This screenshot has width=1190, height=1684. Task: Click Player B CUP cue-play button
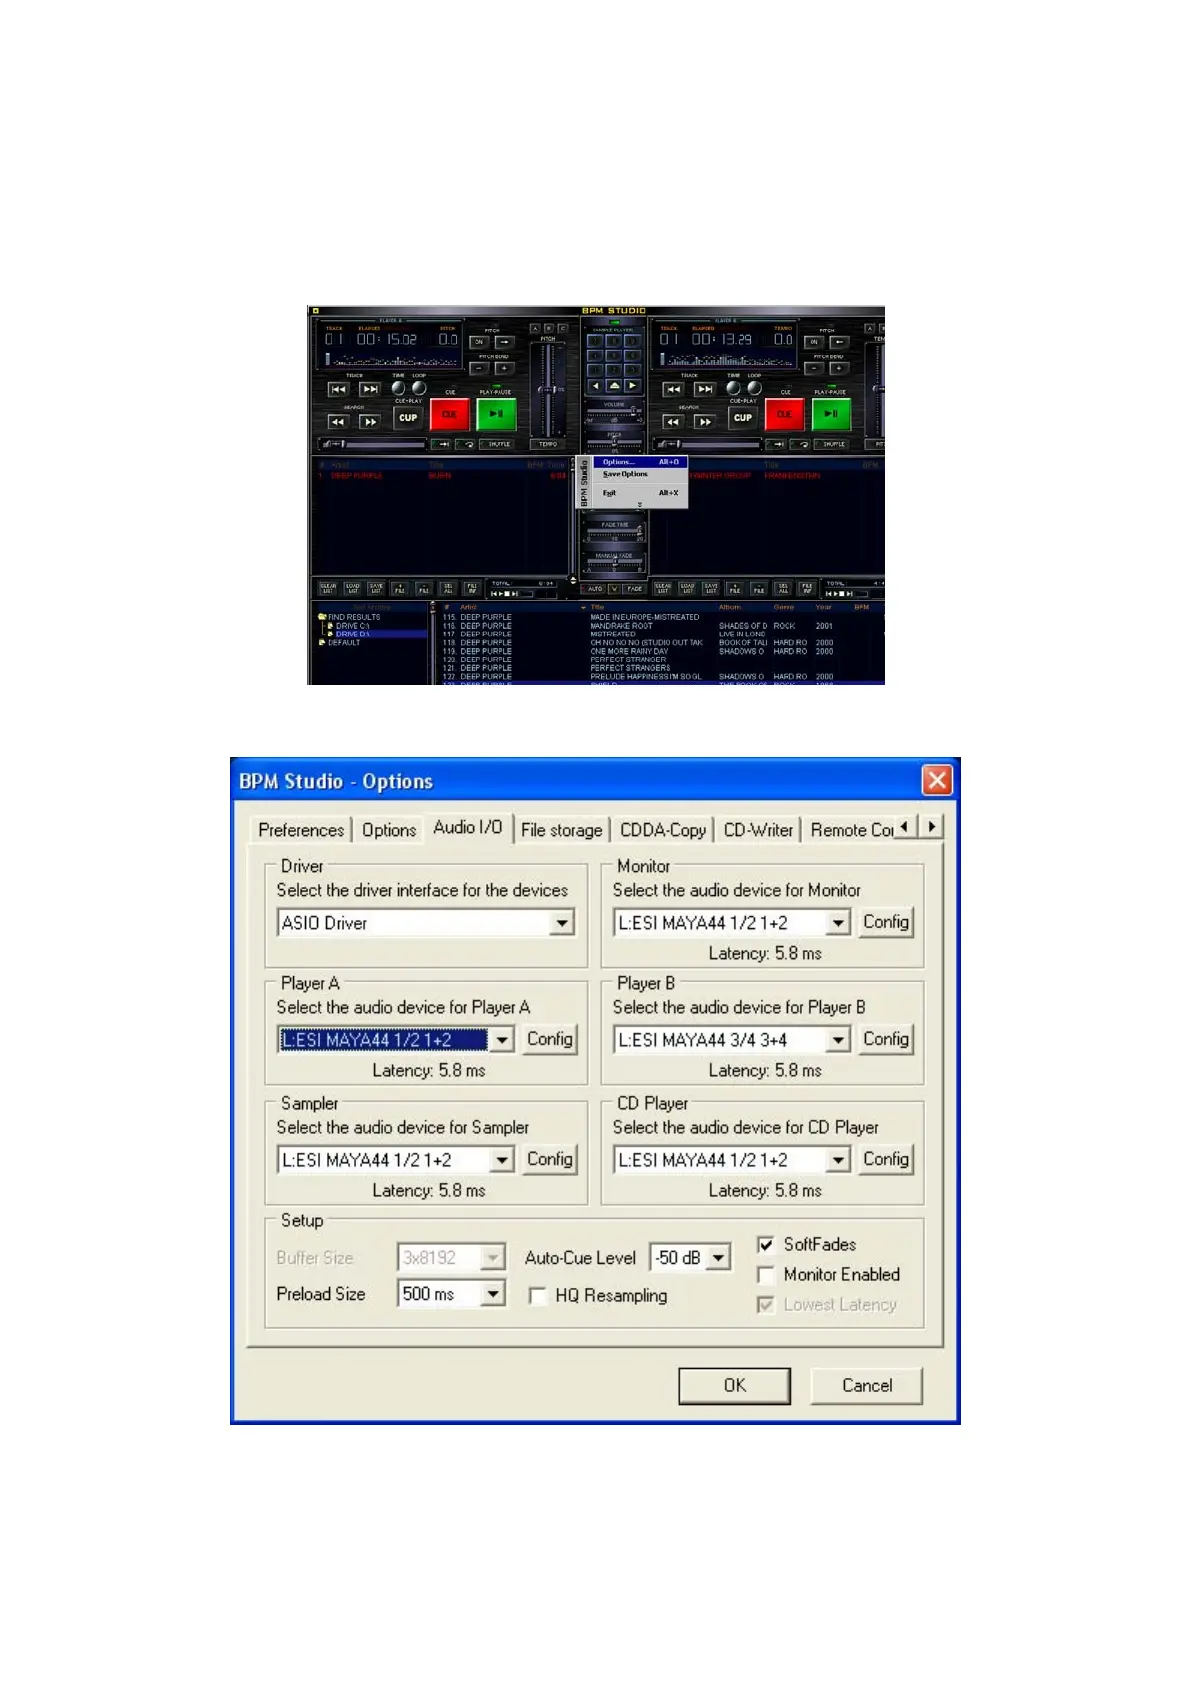743,418
